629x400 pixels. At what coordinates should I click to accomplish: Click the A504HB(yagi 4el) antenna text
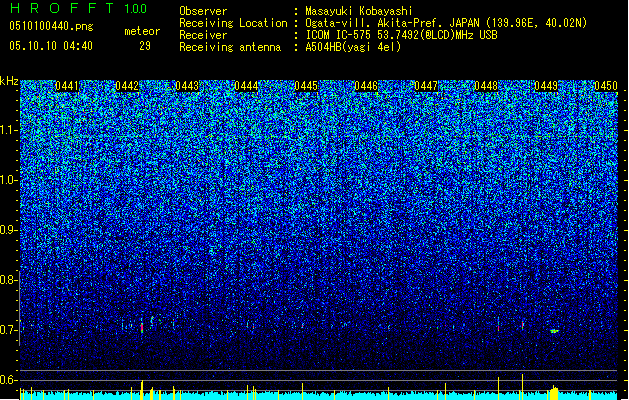coord(353,47)
